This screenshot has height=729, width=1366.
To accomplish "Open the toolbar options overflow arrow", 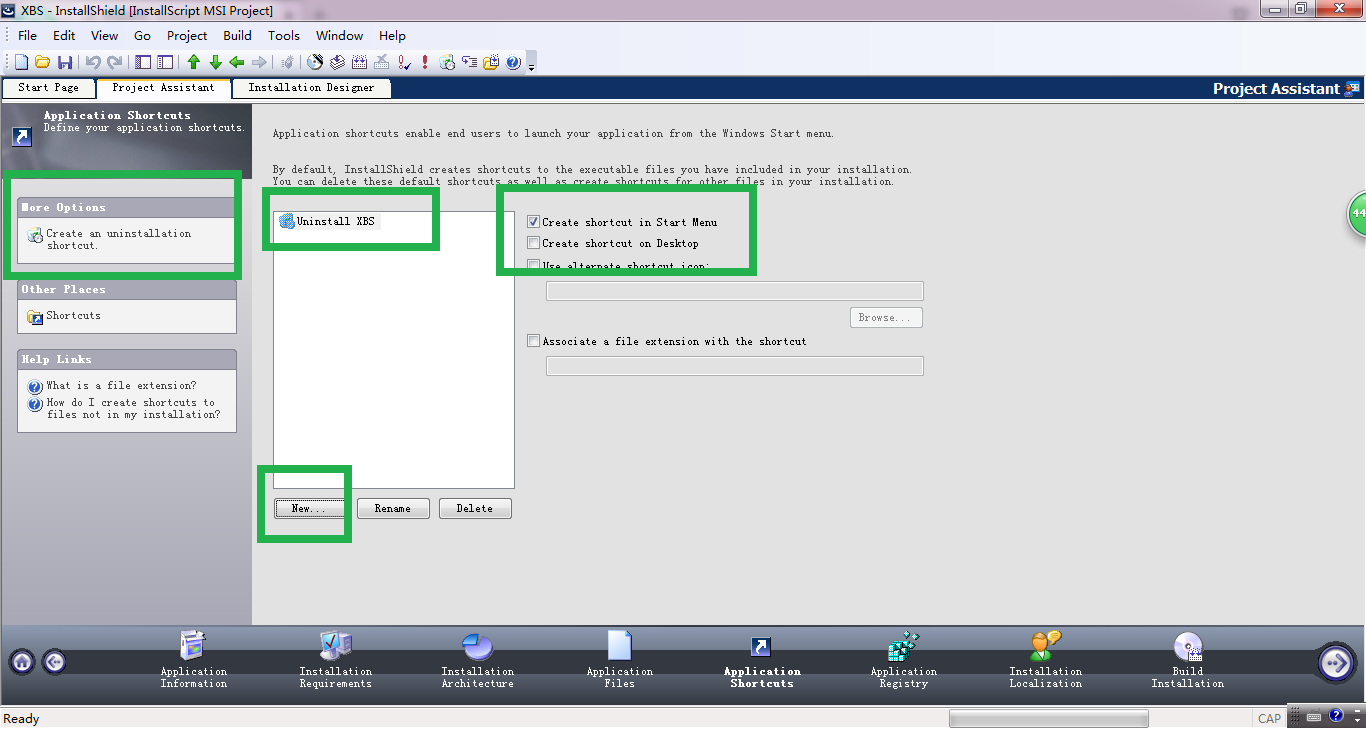I will [x=531, y=67].
